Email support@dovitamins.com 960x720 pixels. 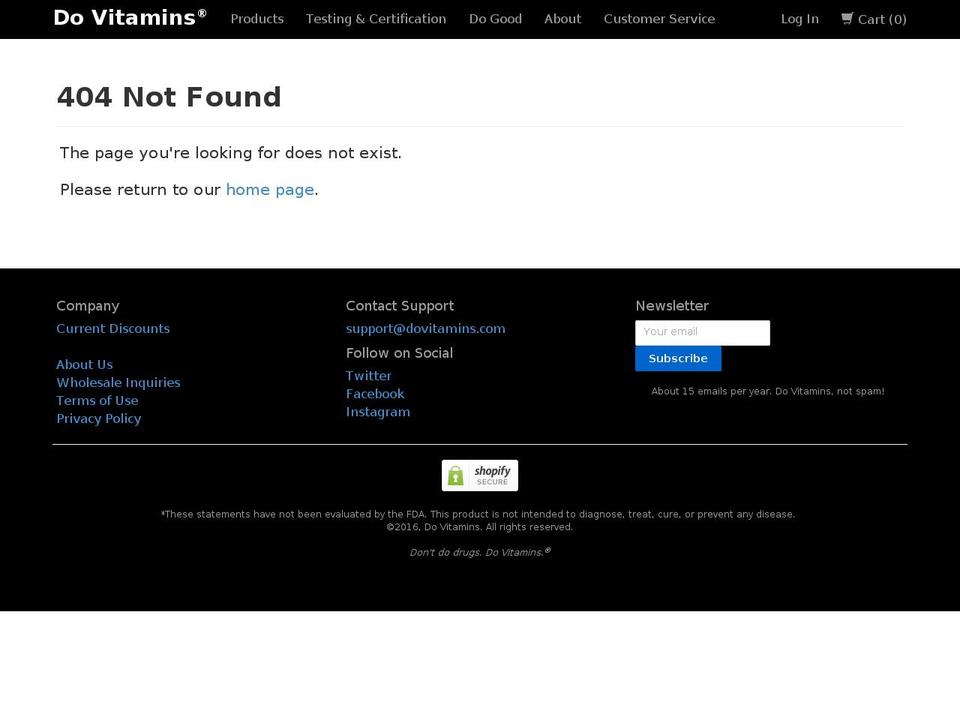[x=426, y=329]
